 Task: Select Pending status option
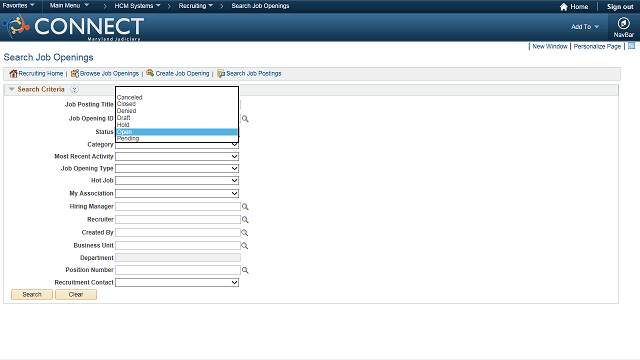click(x=177, y=138)
